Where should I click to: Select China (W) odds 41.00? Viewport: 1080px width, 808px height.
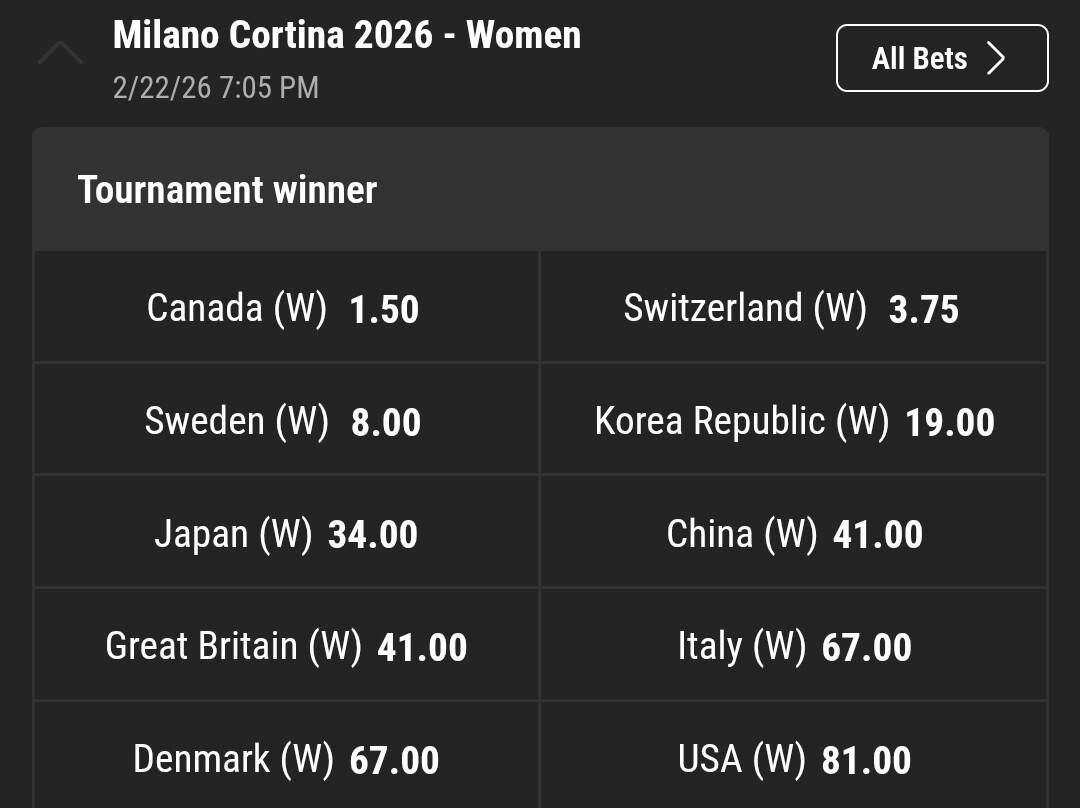pyautogui.click(x=792, y=533)
